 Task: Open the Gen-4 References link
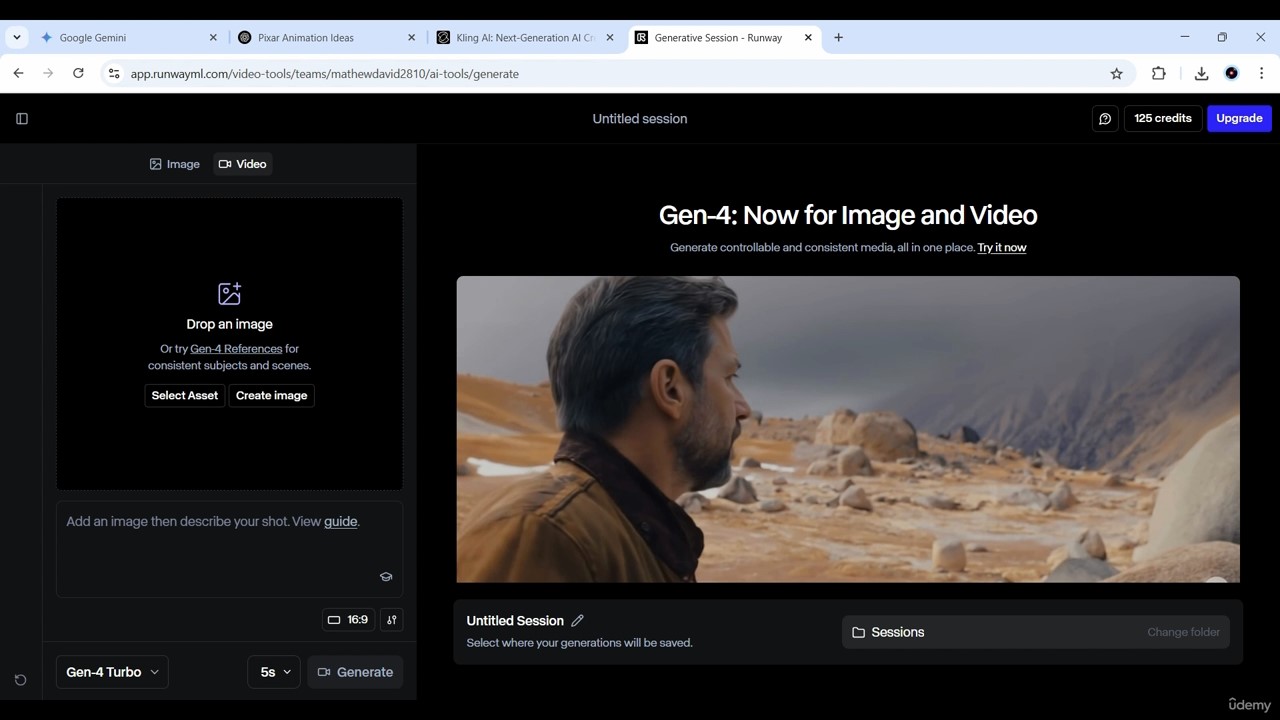(x=236, y=349)
